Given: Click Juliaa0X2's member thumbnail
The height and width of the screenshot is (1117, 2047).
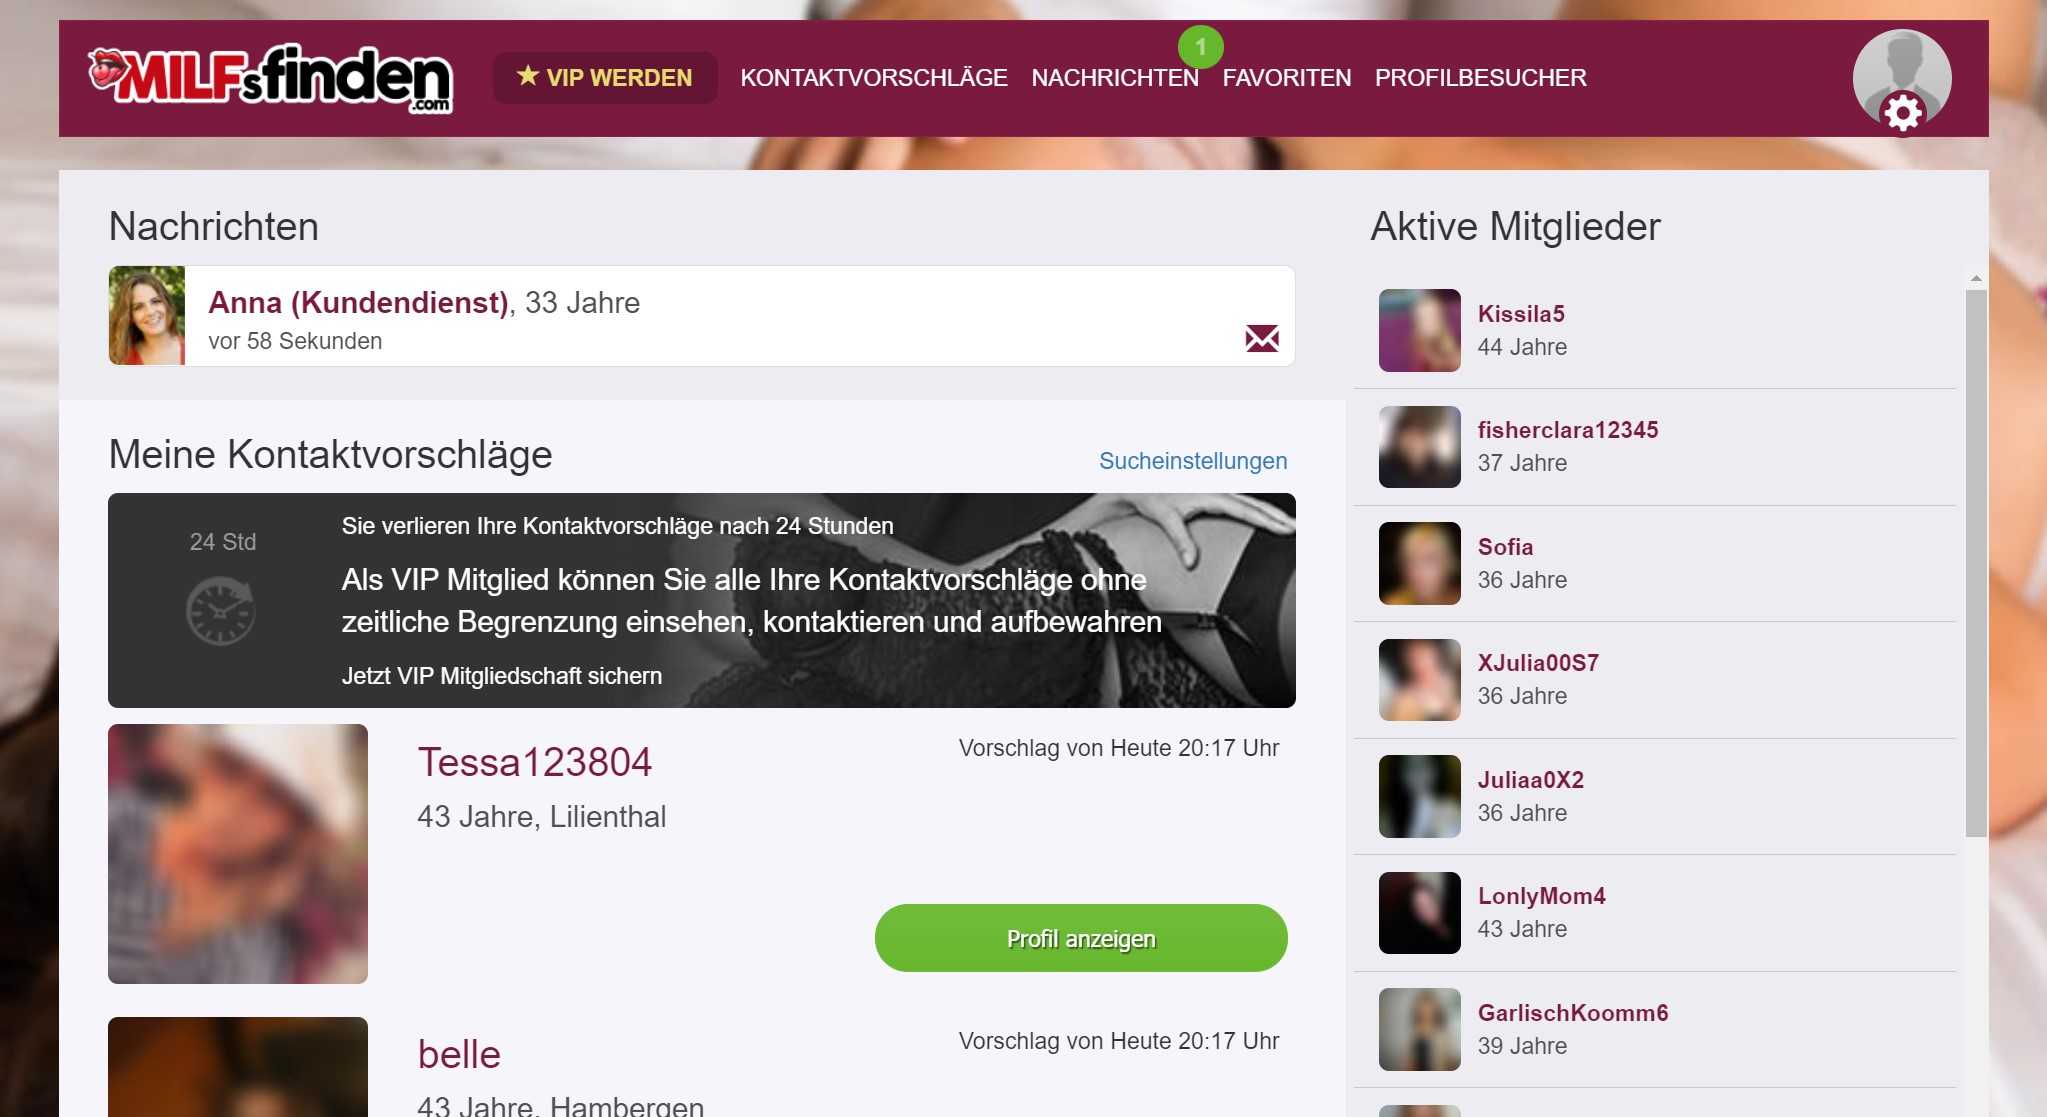Looking at the screenshot, I should pos(1420,796).
